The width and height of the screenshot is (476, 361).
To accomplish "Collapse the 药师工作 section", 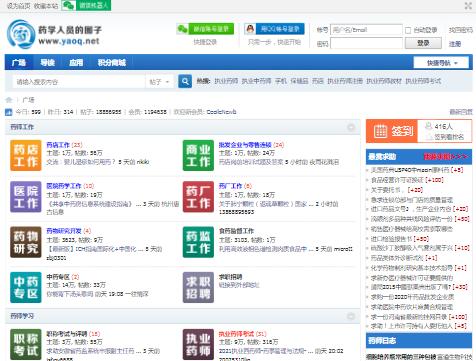I will pyautogui.click(x=351, y=127).
